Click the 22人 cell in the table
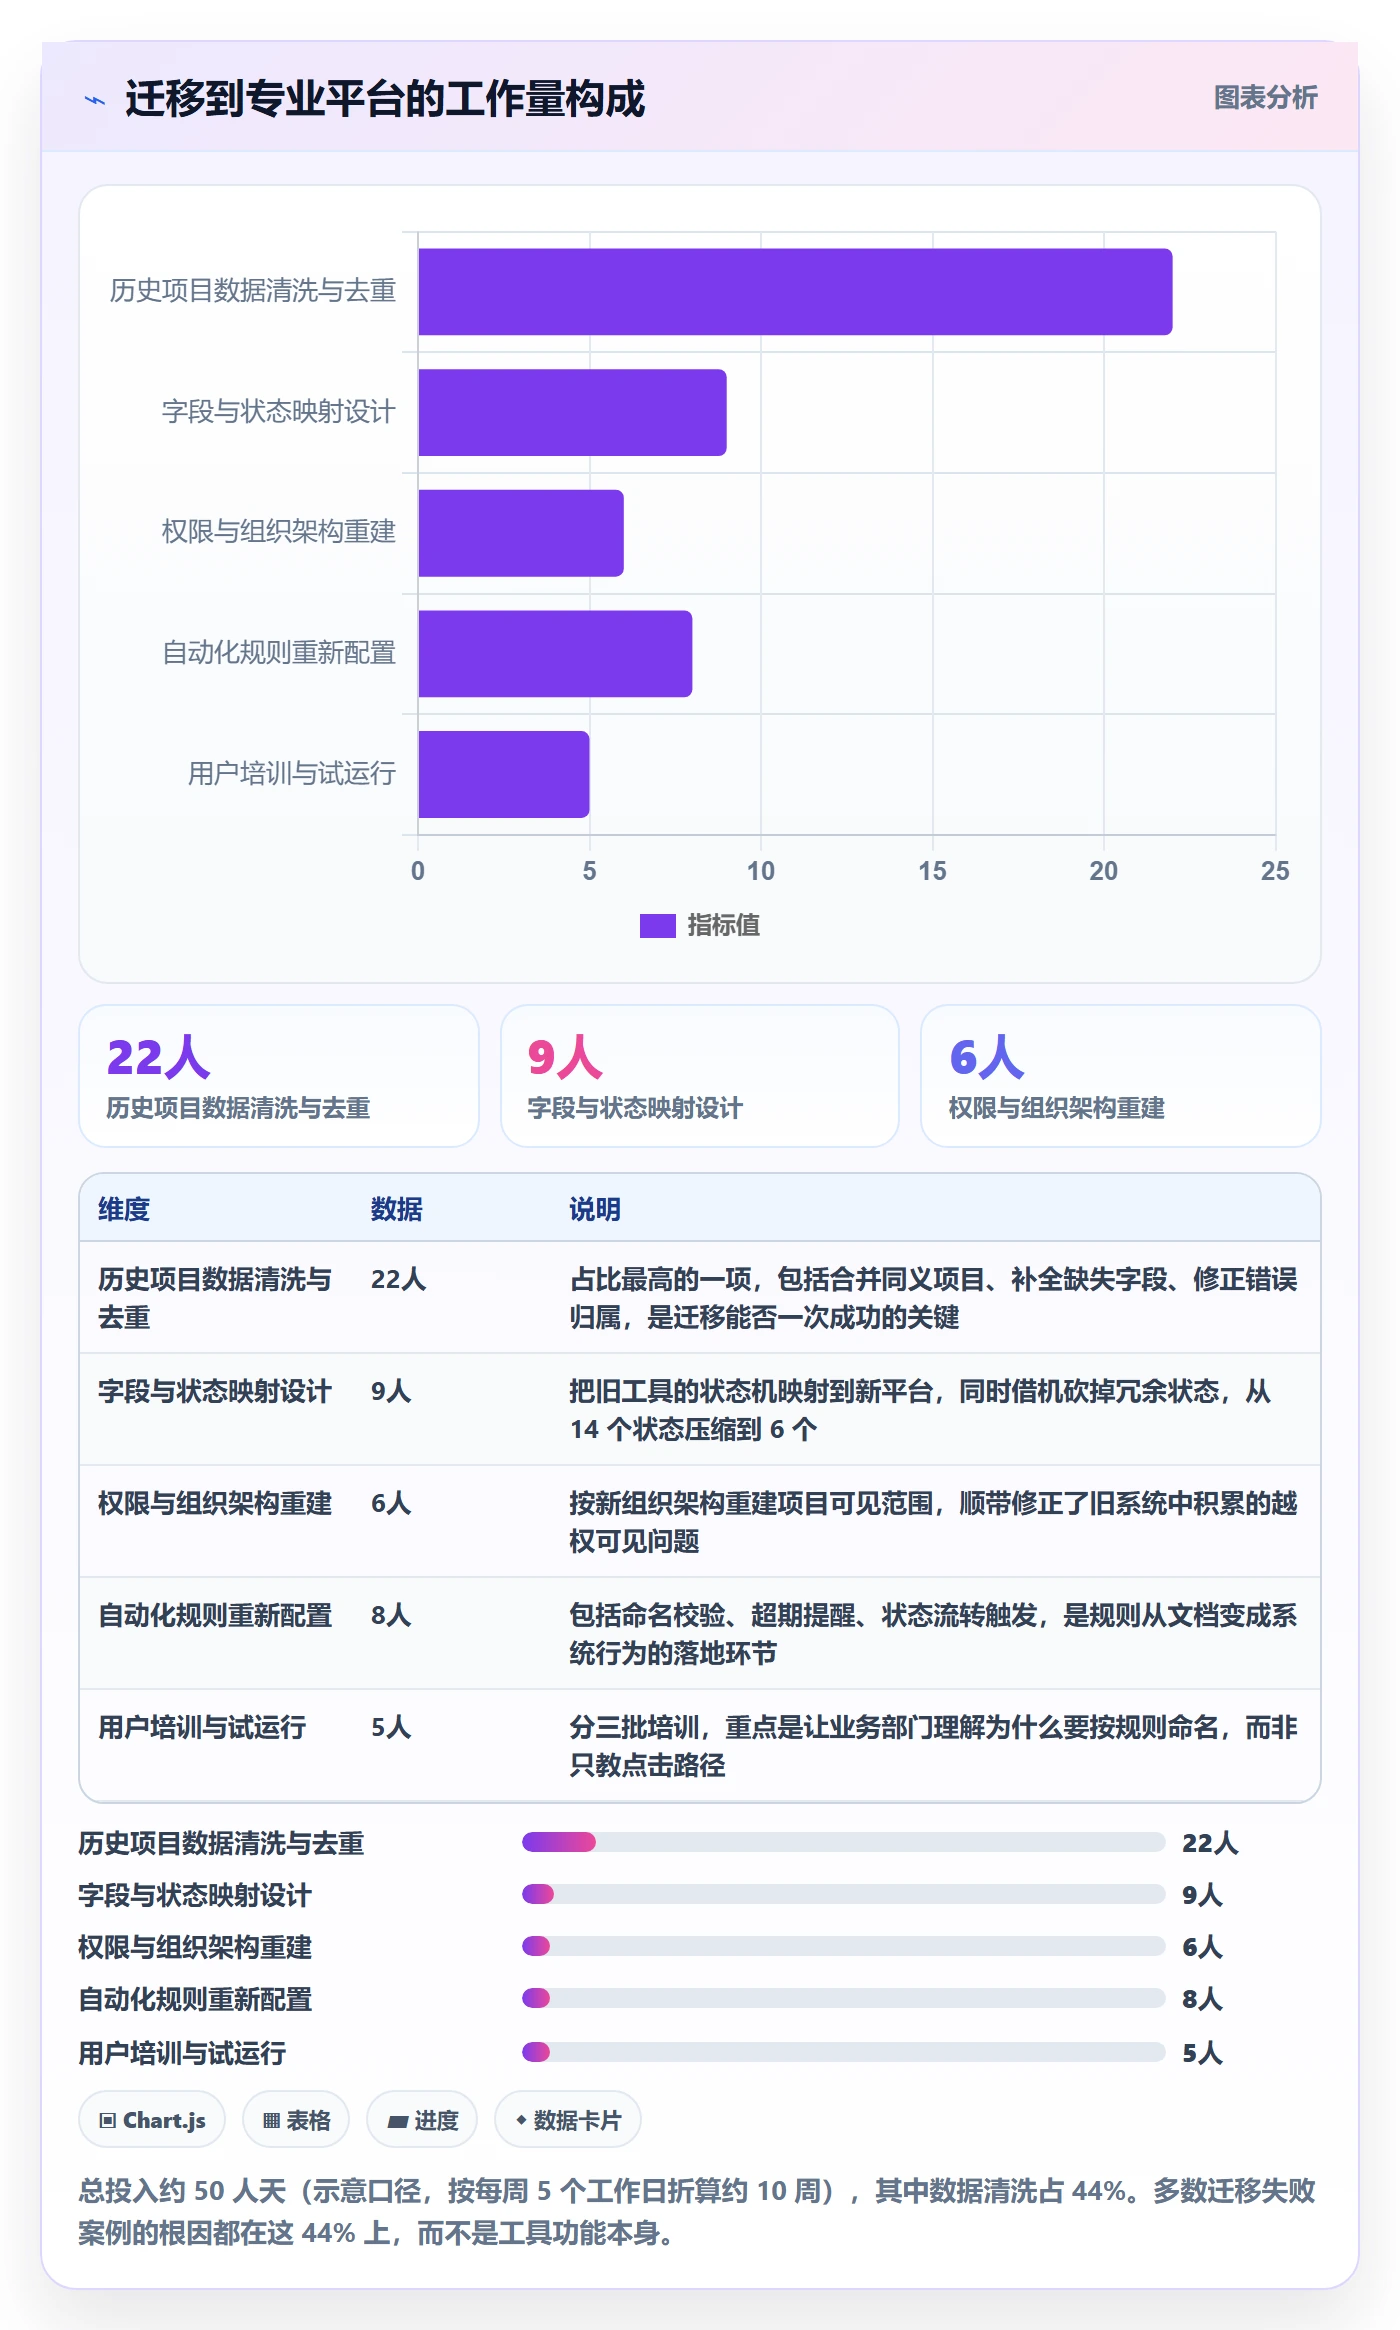 click(x=399, y=1279)
